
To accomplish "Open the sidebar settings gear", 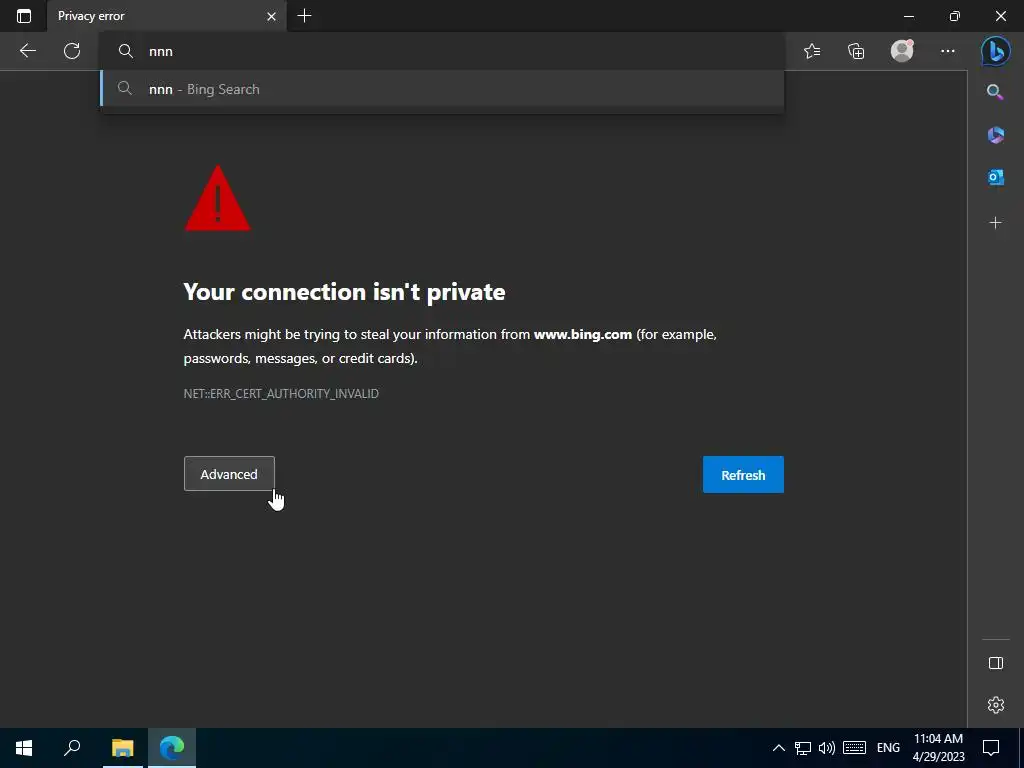I will tap(996, 705).
